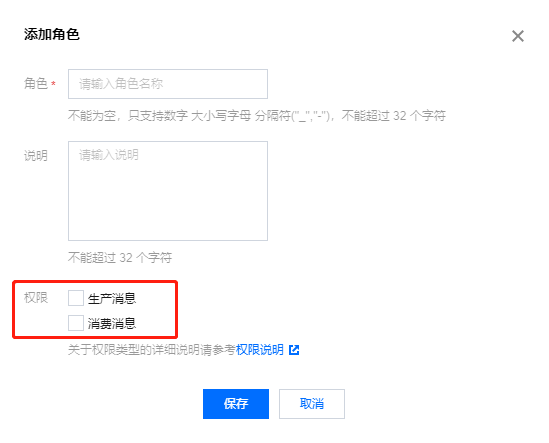Screen dimensions: 549x443
Task: Click the 添加角色 dialog title
Action: [x=52, y=34]
